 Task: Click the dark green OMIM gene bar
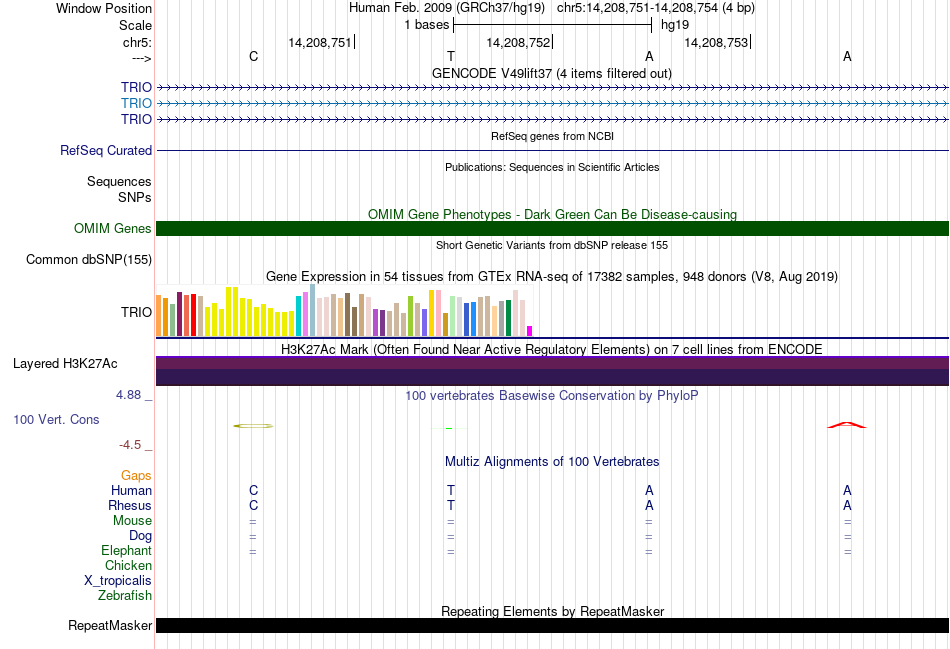[x=552, y=228]
